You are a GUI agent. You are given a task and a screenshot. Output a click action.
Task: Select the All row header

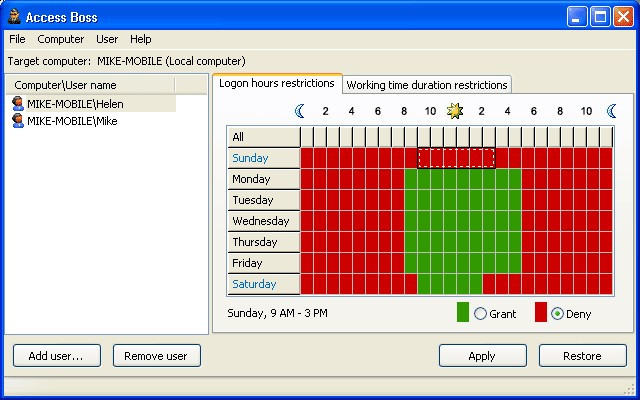coord(264,137)
